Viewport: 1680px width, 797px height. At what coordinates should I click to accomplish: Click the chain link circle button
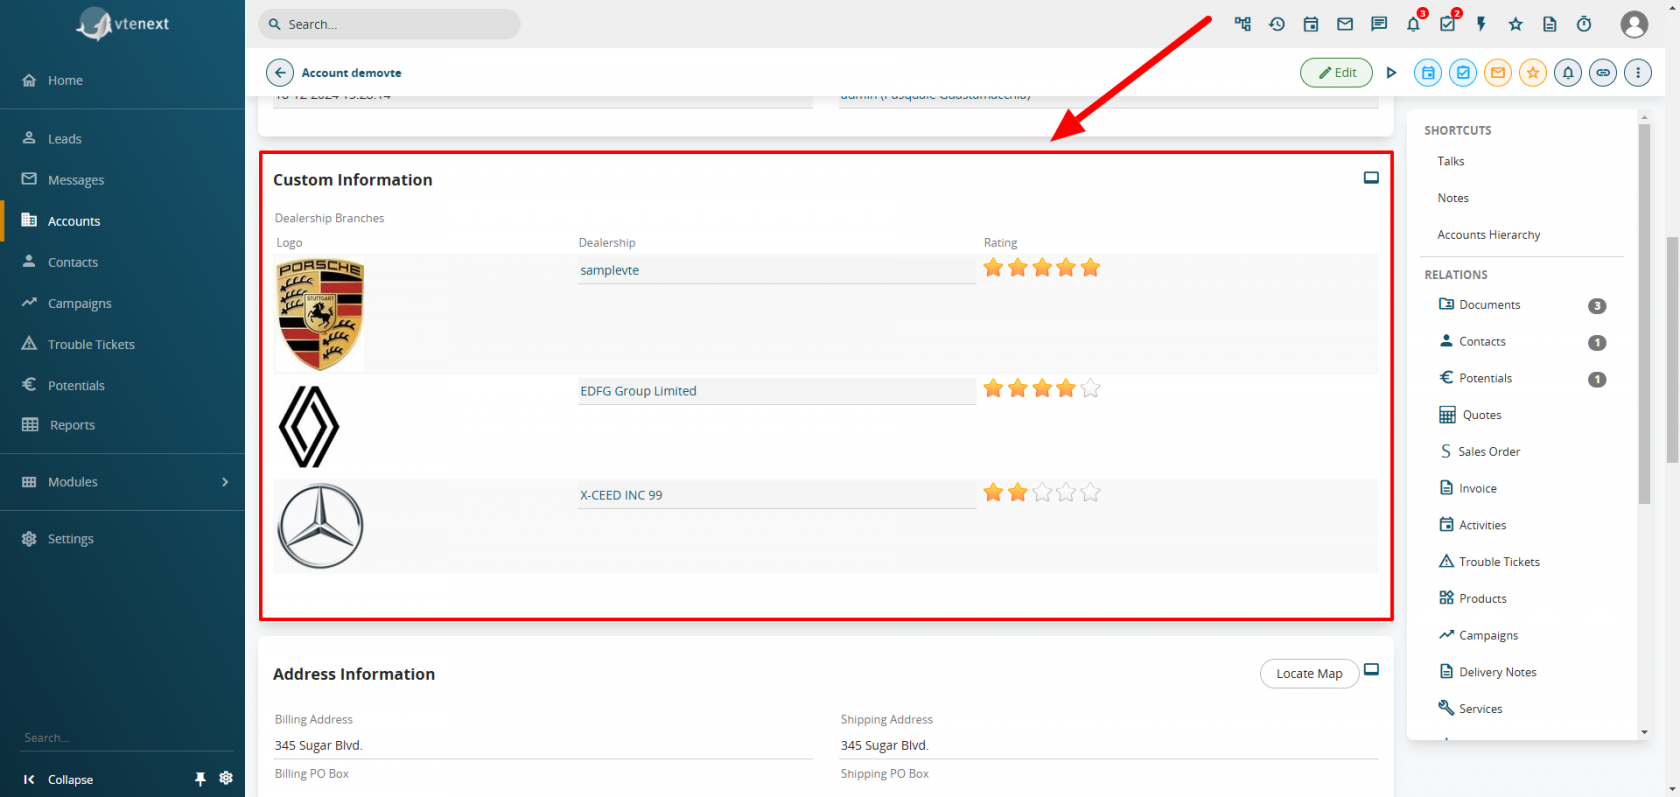tap(1603, 72)
